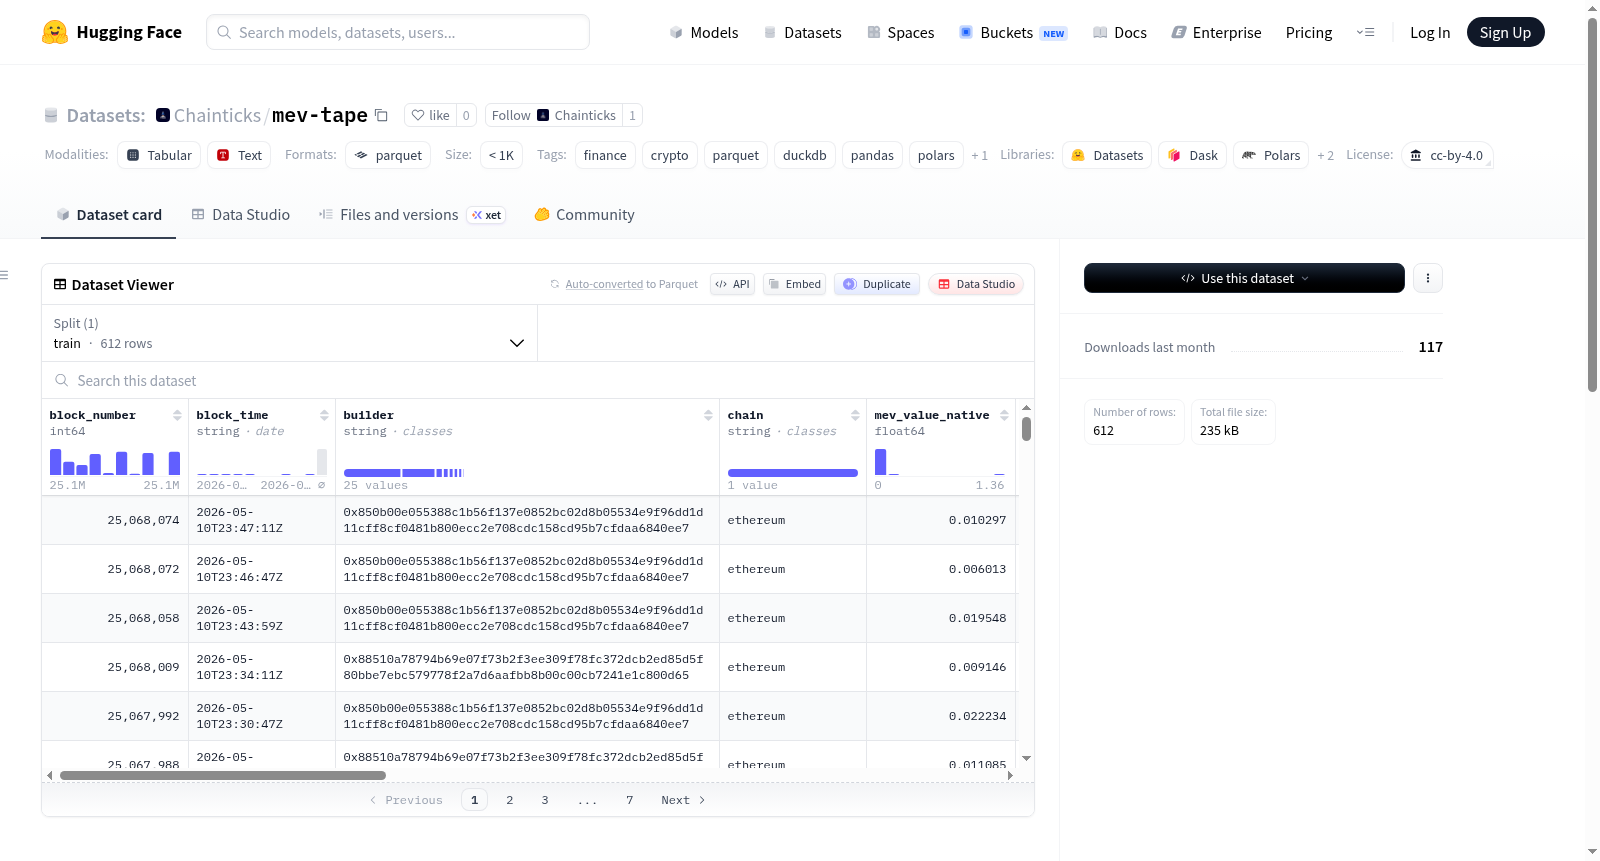Click the page vertical scrollbar

click(1593, 205)
